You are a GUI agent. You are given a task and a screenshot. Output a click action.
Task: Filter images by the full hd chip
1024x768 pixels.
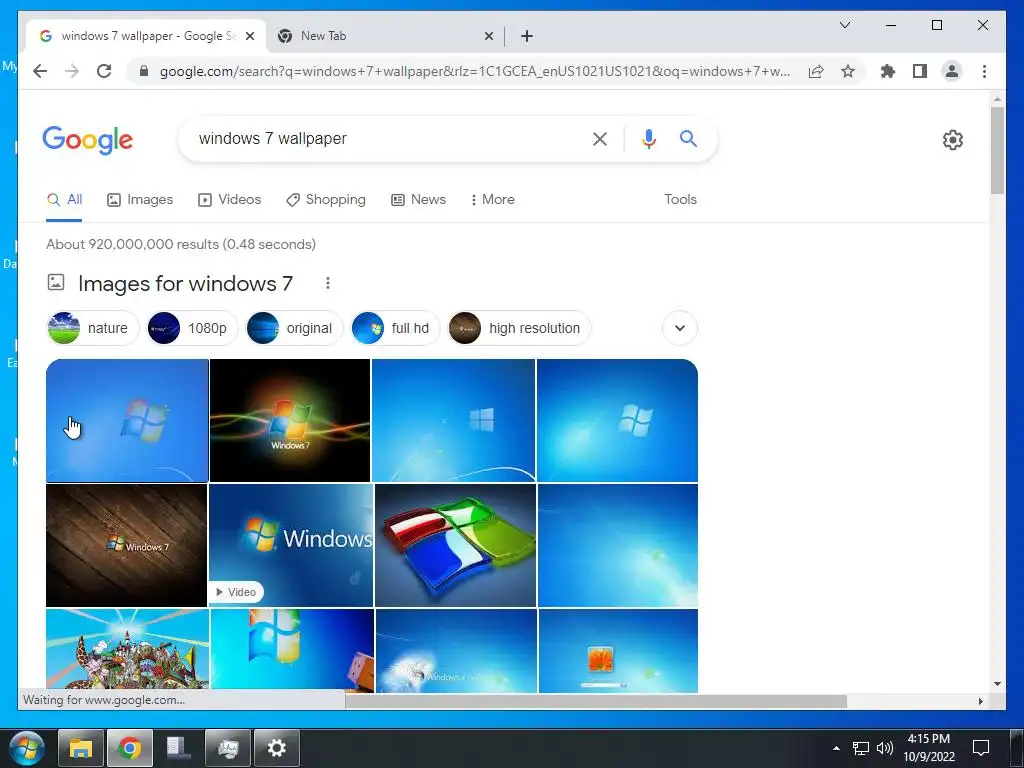tap(395, 328)
